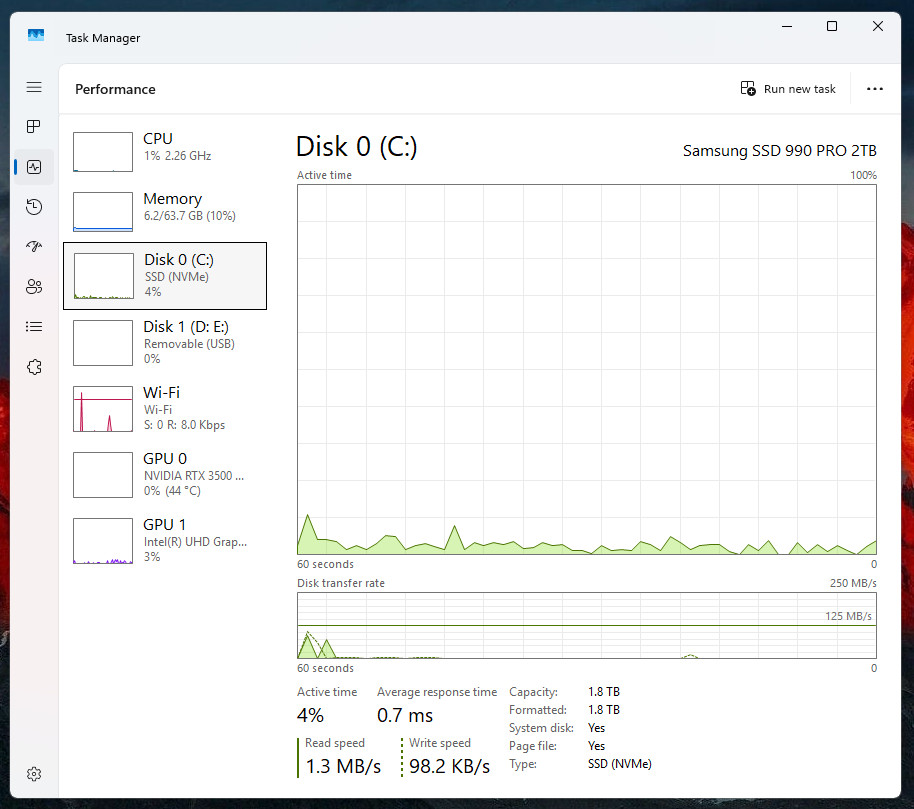The width and height of the screenshot is (914, 809).
Task: Click the 4% active time value
Action: click(310, 715)
